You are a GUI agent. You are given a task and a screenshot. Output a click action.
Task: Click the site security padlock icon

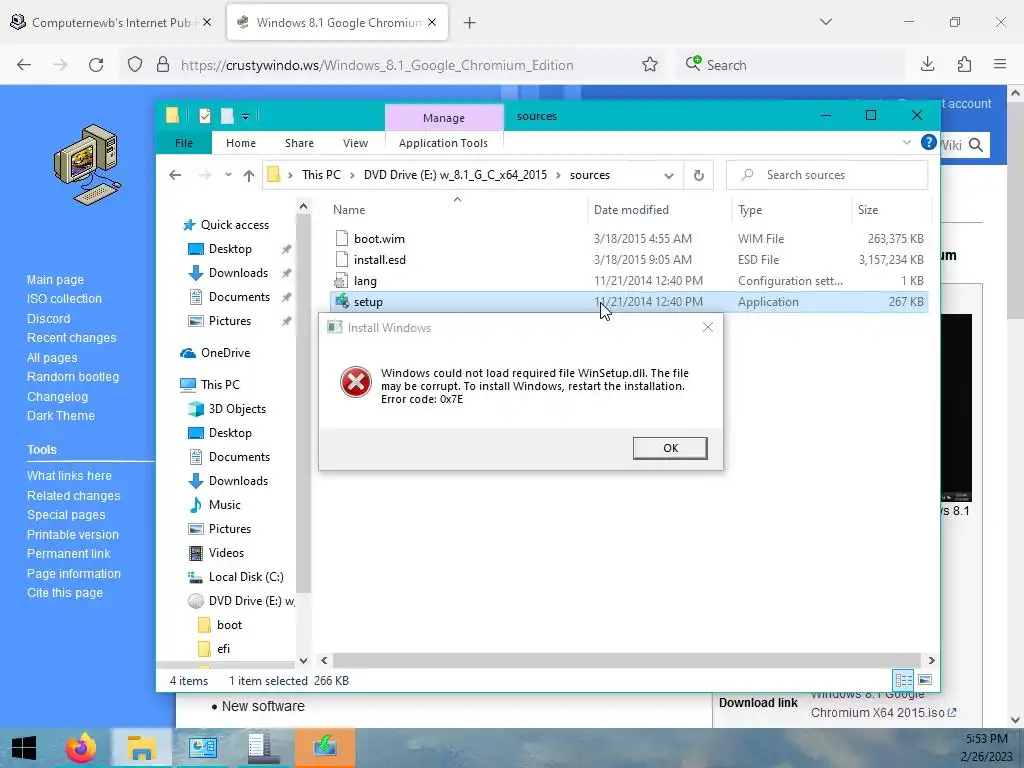click(163, 65)
